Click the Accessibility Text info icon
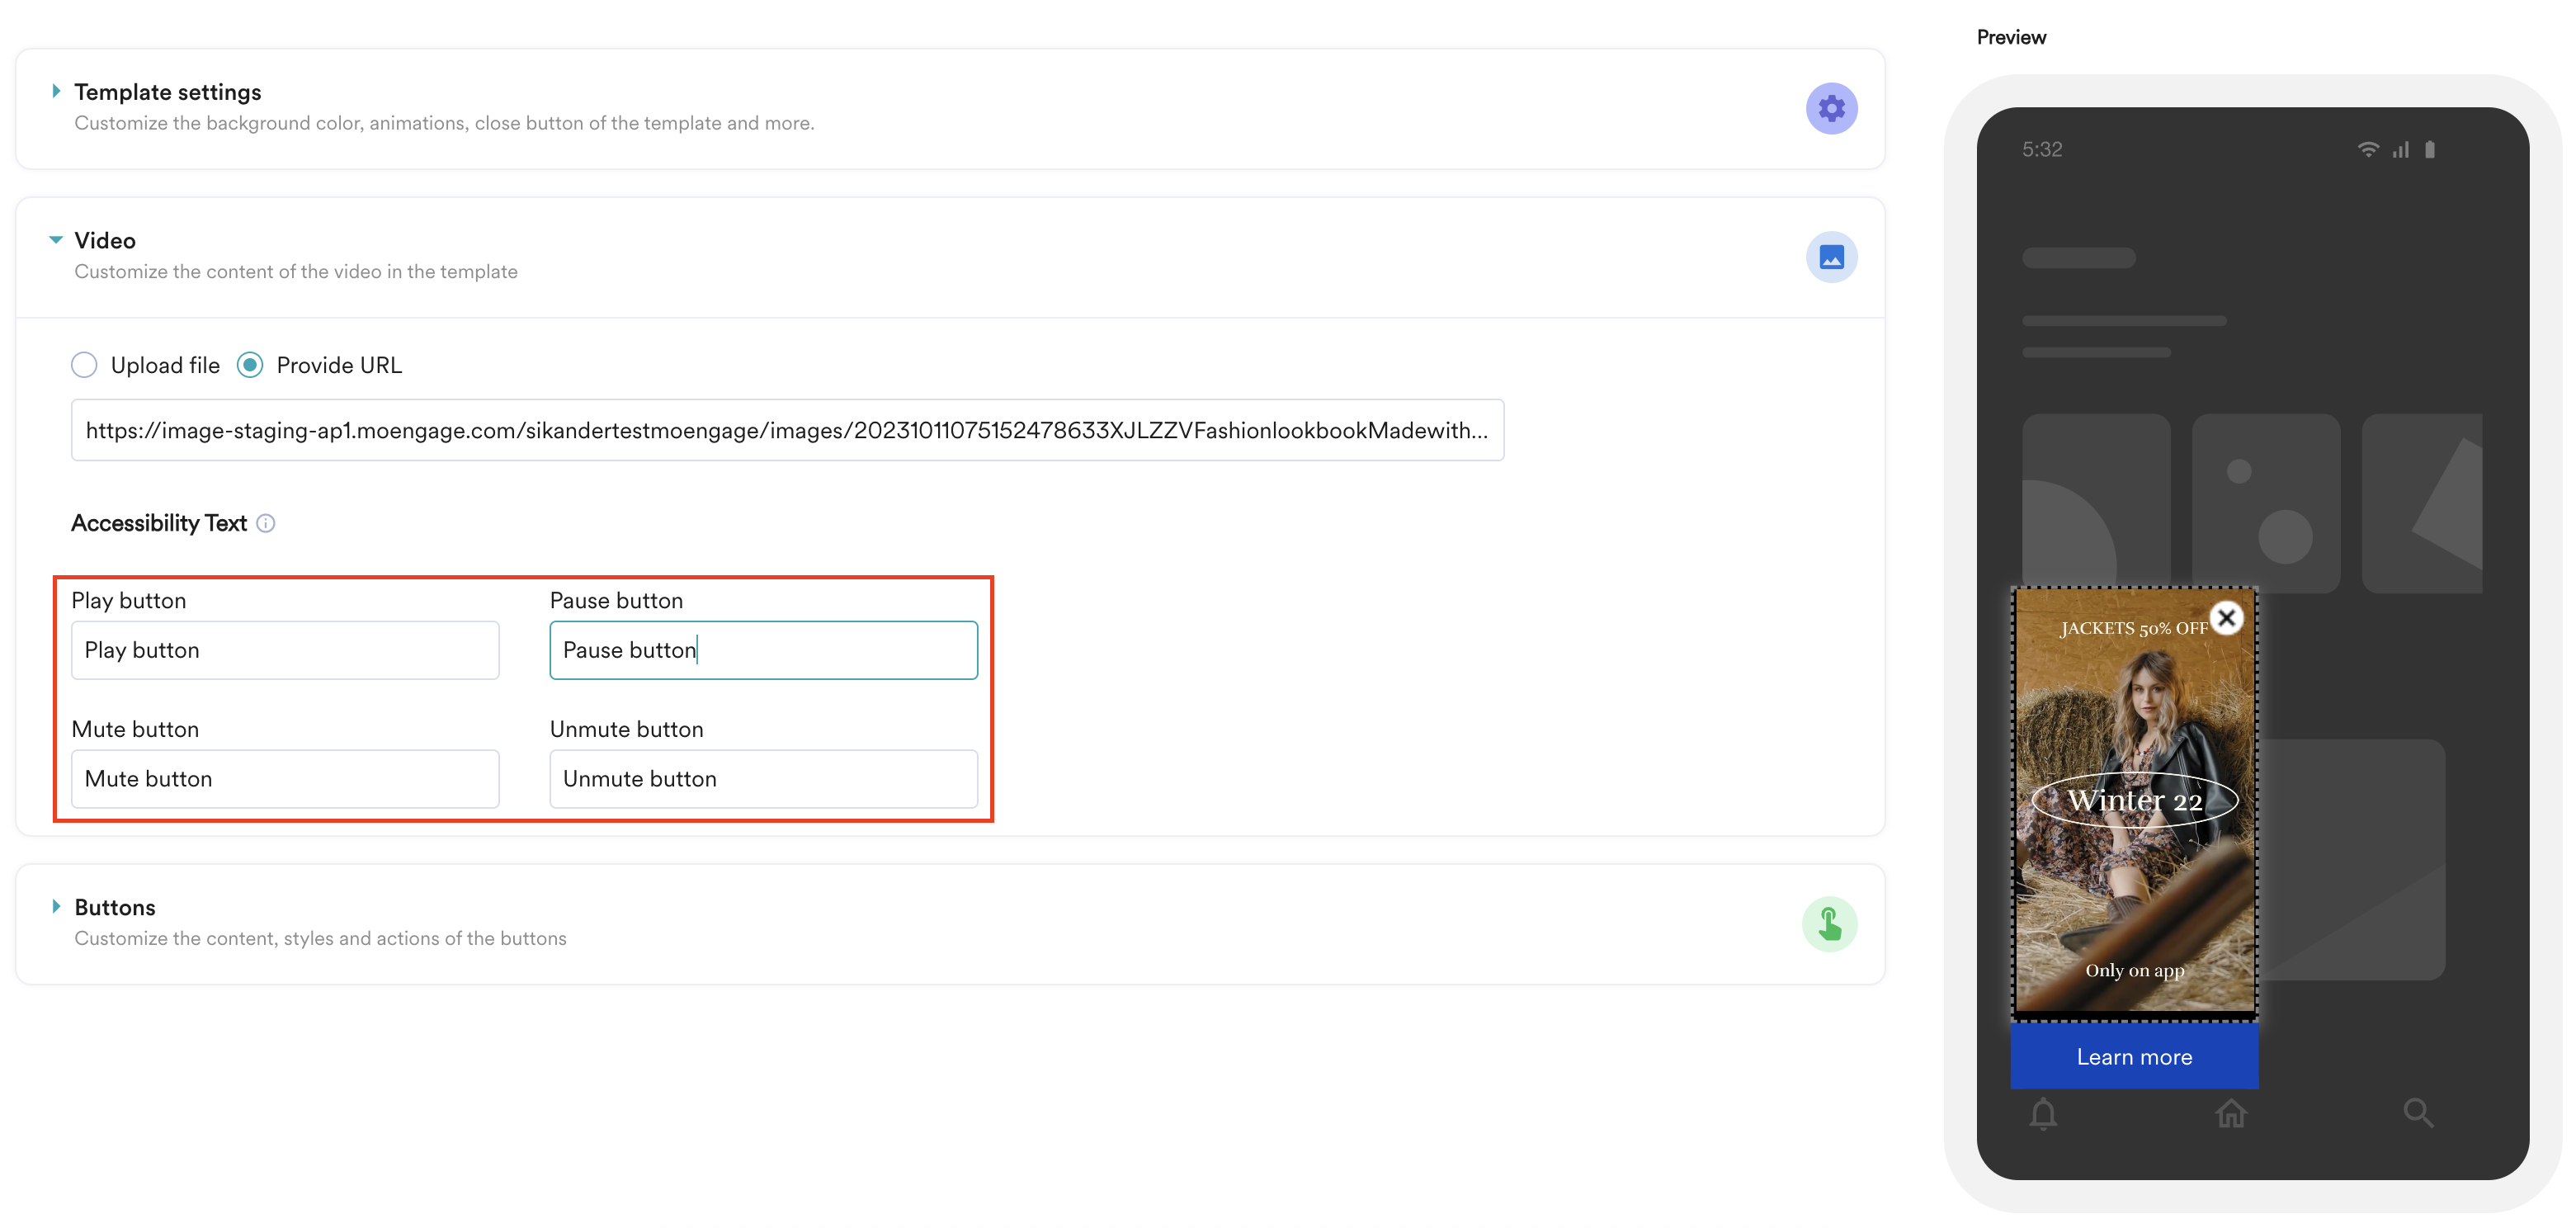The image size is (2576, 1228). click(x=265, y=523)
